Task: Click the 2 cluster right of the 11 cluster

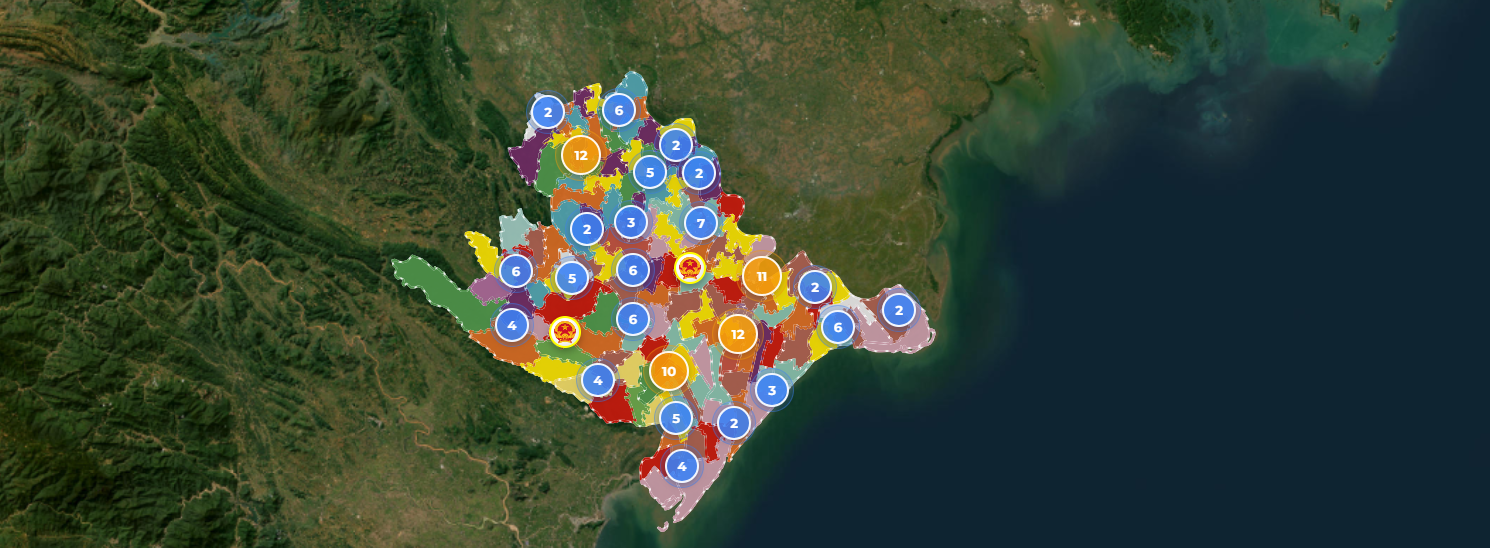Action: pos(815,288)
